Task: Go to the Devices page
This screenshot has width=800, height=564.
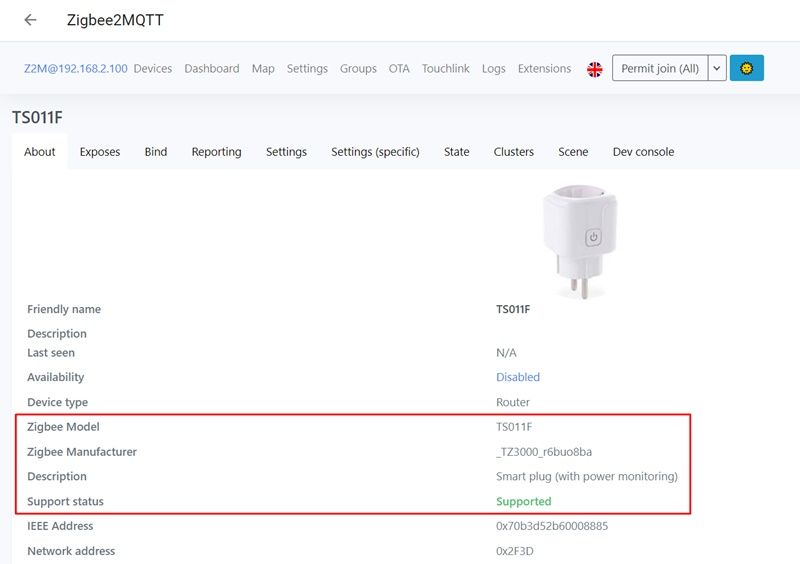Action: click(153, 68)
